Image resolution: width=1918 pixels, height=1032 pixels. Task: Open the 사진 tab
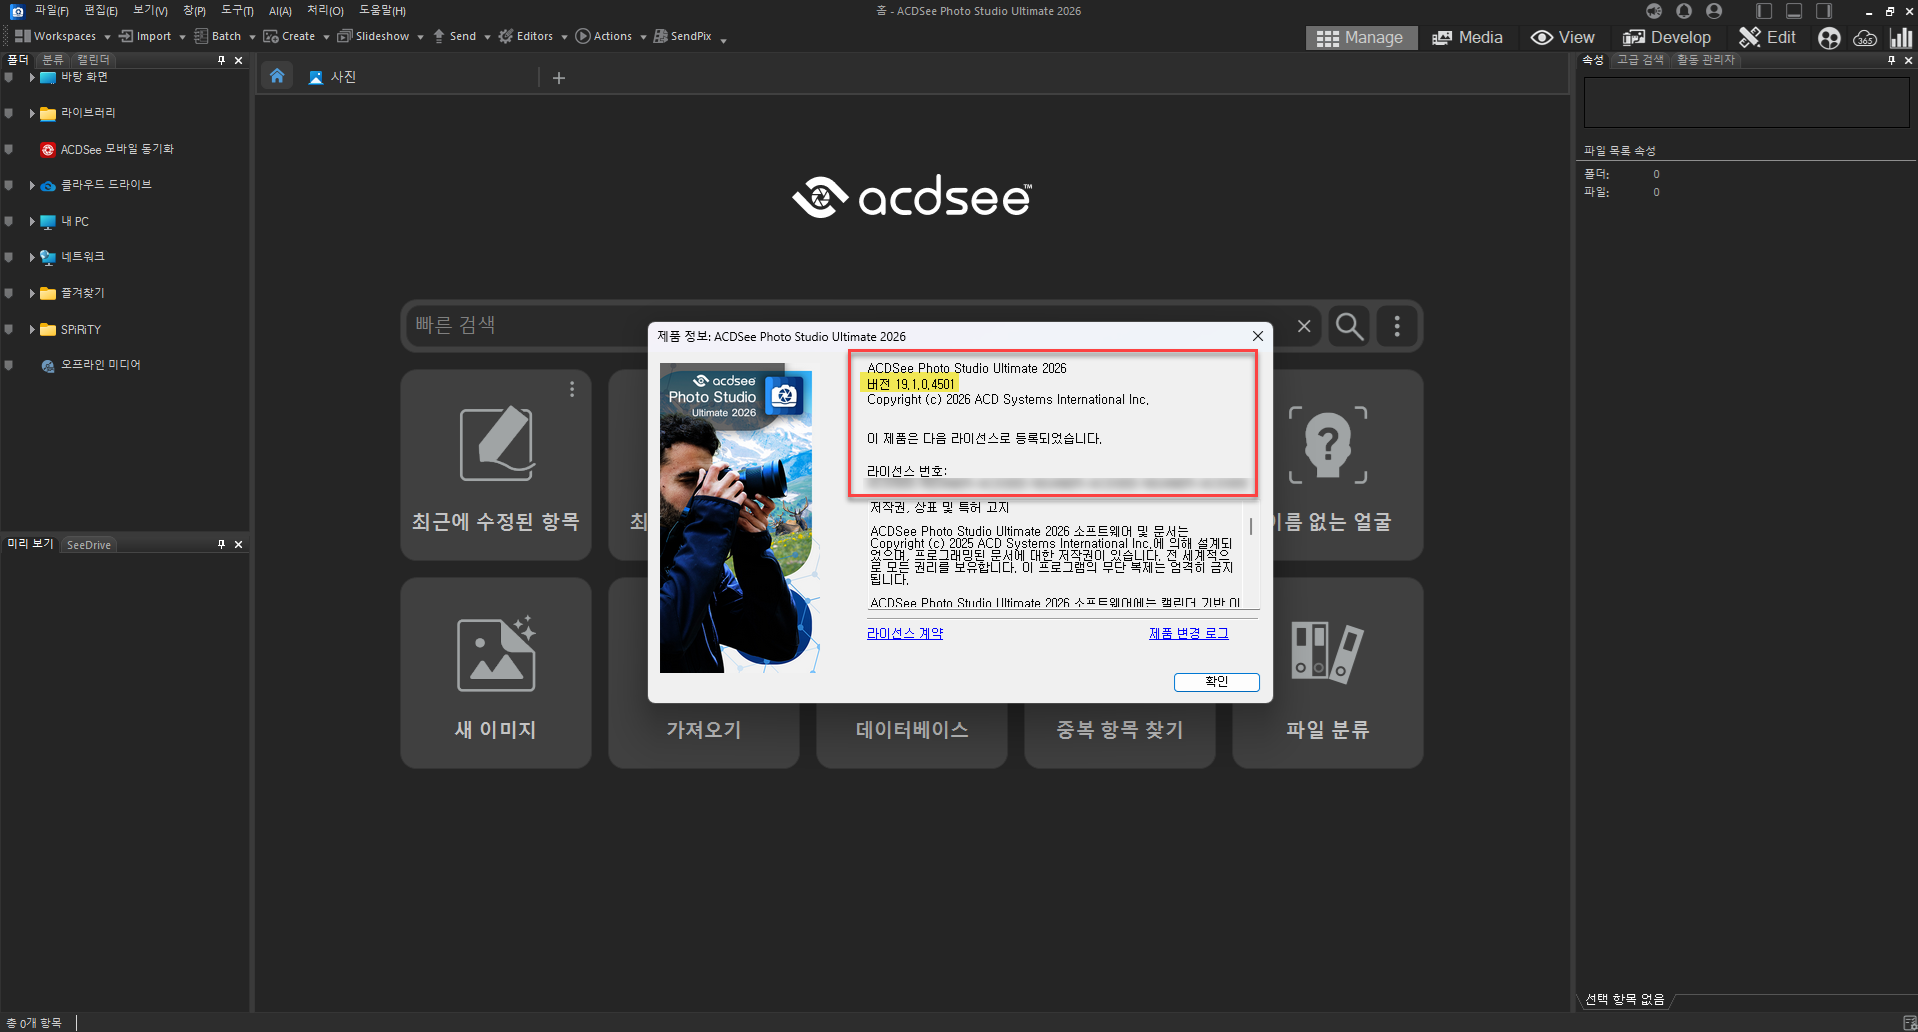click(x=333, y=77)
